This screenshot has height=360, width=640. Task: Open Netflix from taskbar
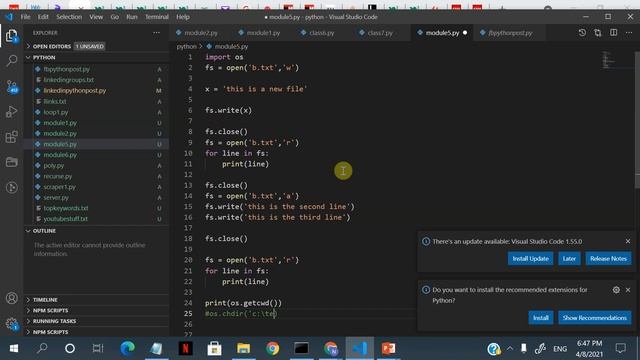click(185, 349)
